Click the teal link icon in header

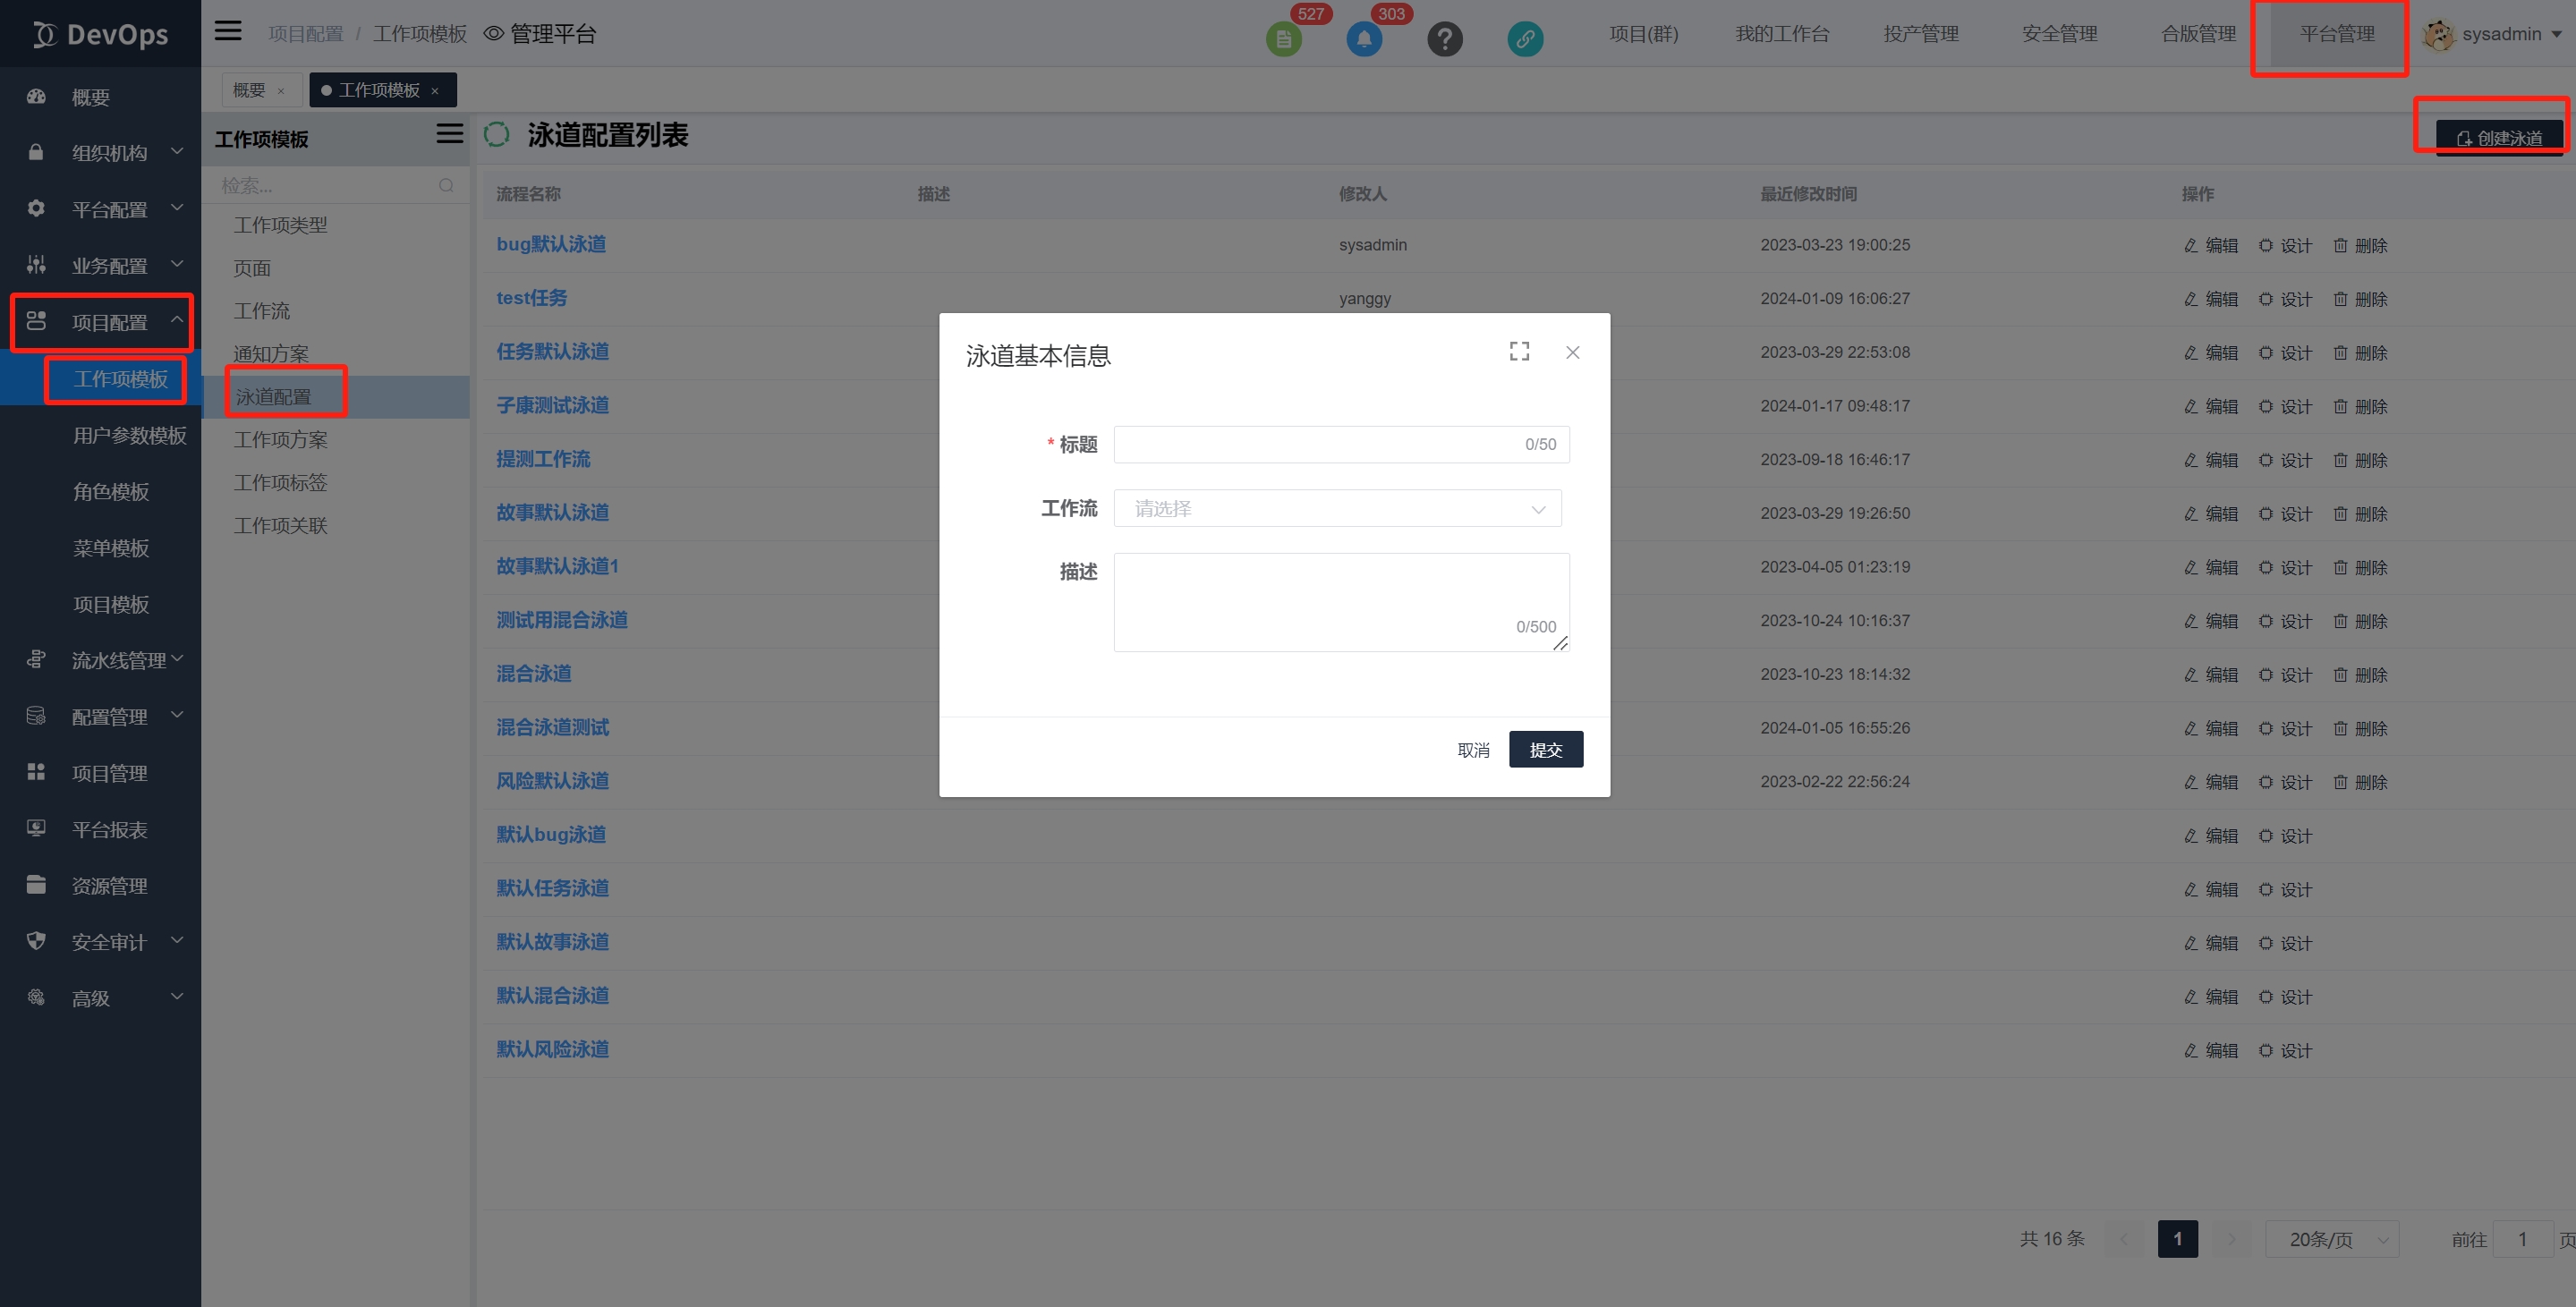1524,39
